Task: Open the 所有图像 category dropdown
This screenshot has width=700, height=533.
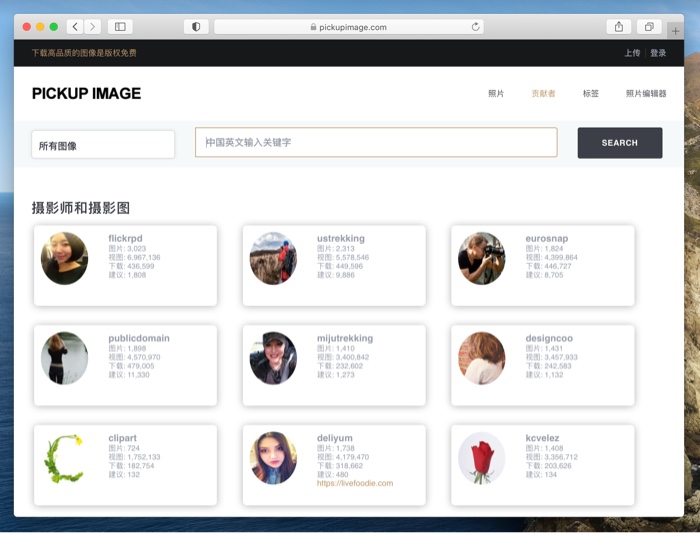Action: pyautogui.click(x=103, y=145)
